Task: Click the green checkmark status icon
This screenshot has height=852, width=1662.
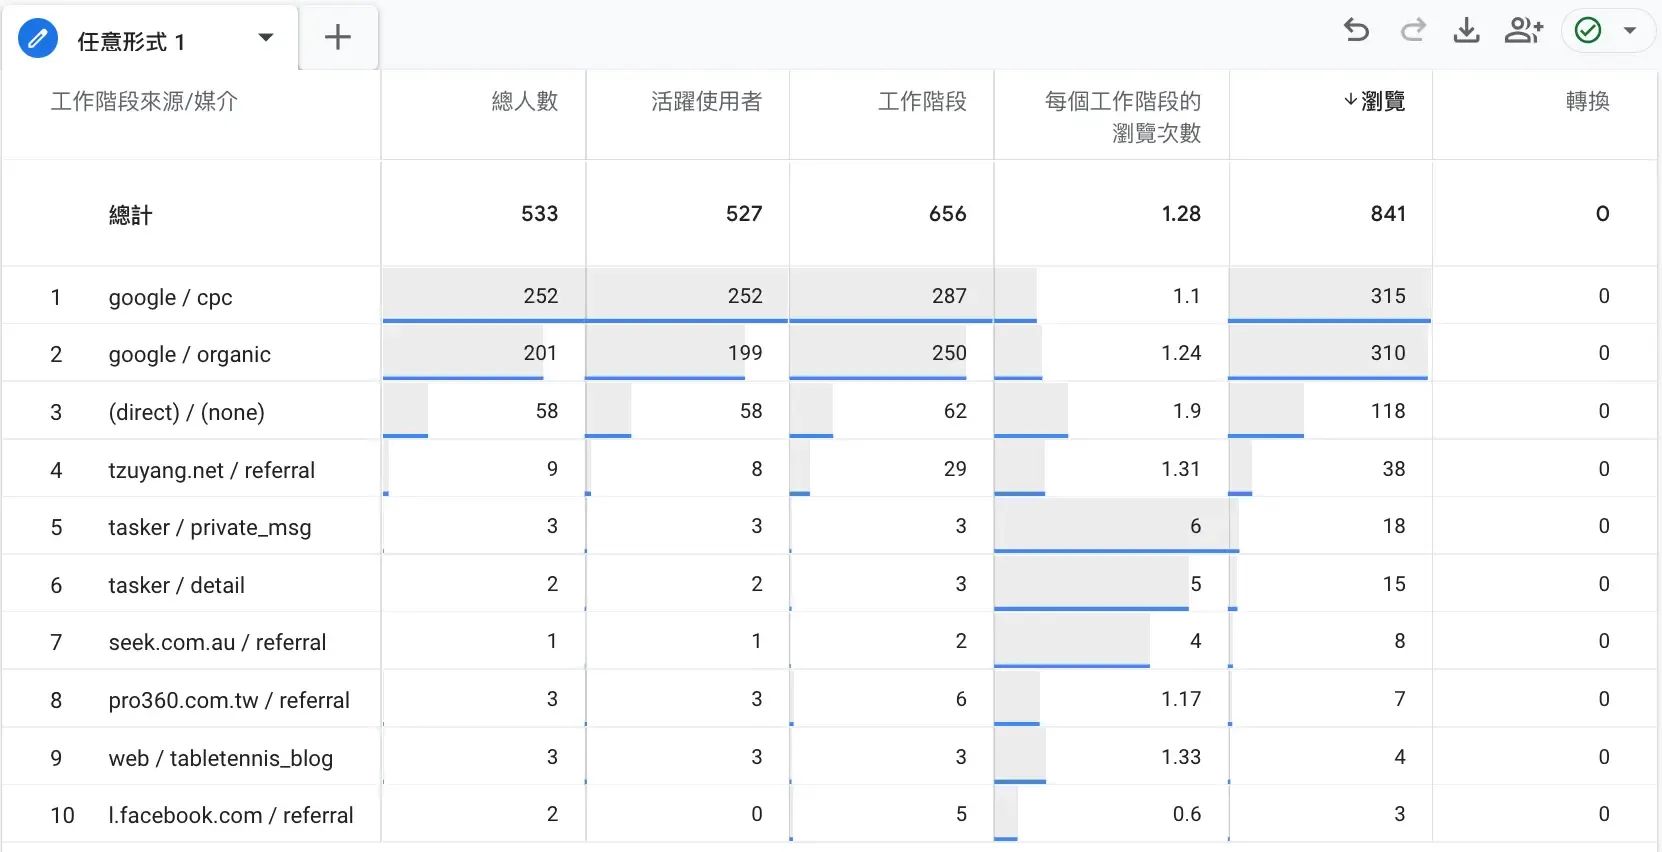Action: [1588, 31]
